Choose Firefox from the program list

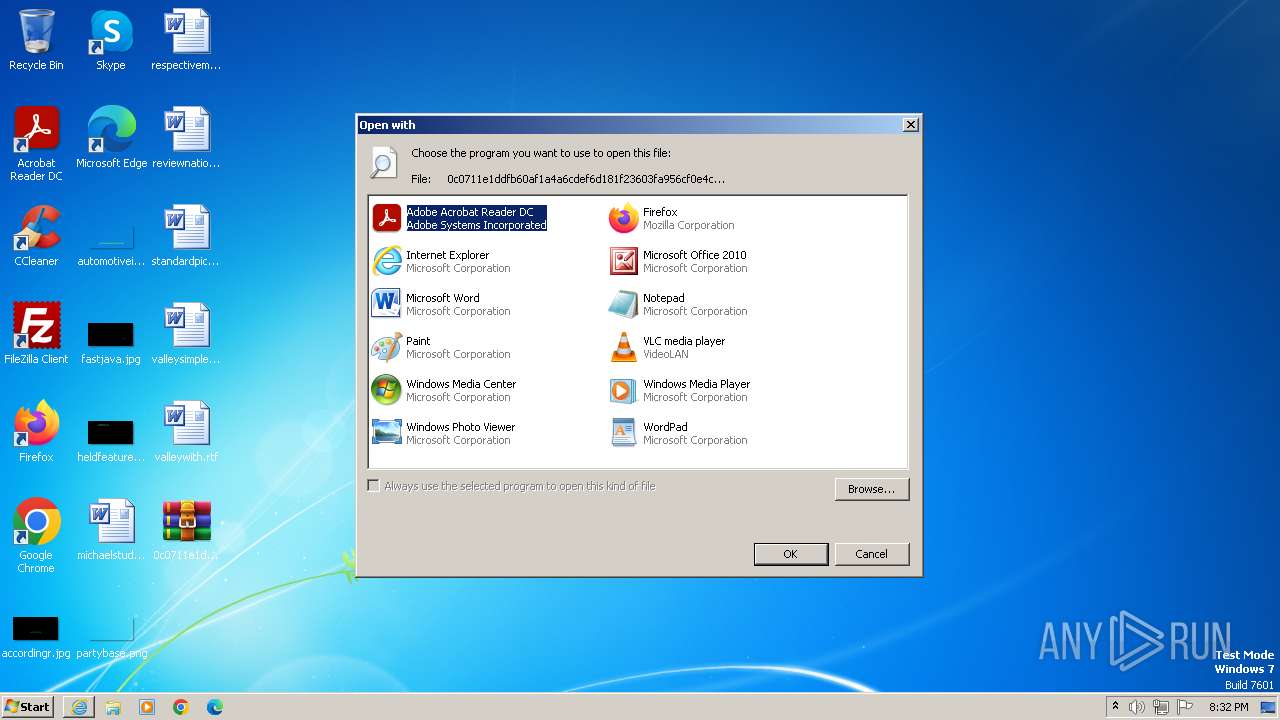672,218
